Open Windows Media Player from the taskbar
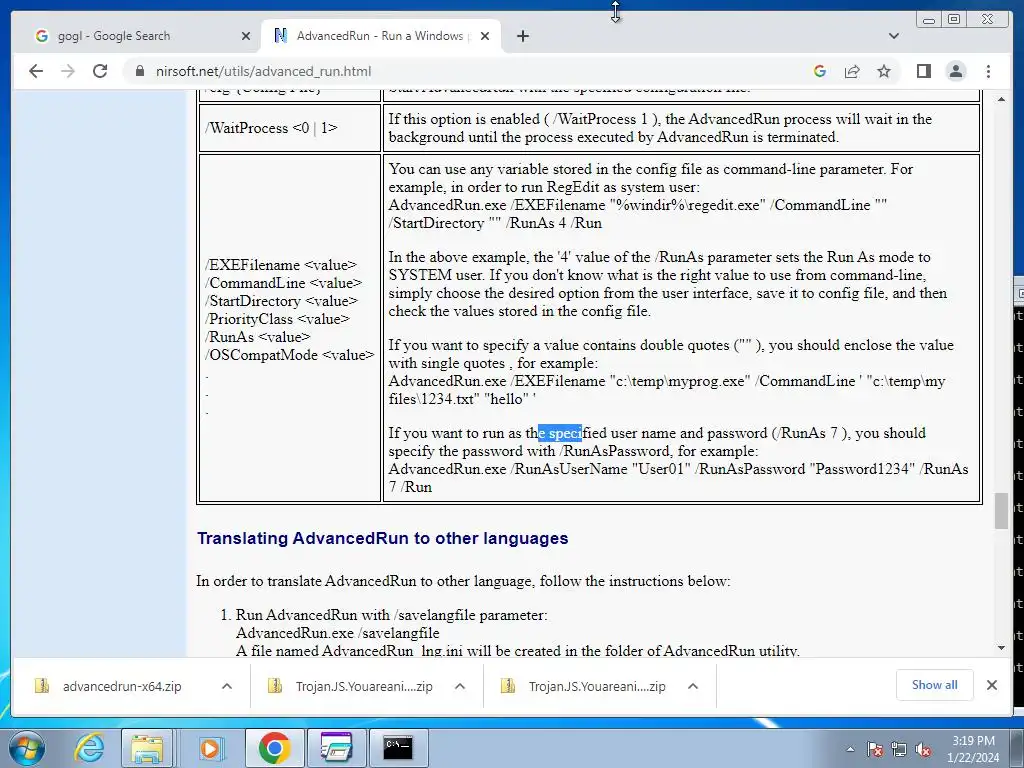The height and width of the screenshot is (768, 1024). (x=210, y=748)
